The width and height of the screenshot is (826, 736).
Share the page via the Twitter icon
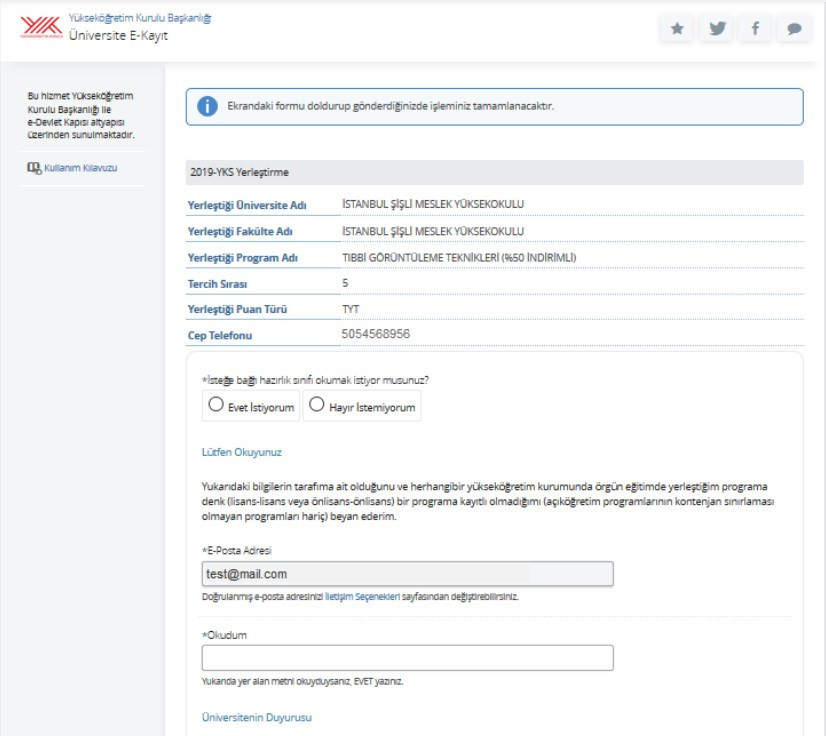(x=716, y=29)
